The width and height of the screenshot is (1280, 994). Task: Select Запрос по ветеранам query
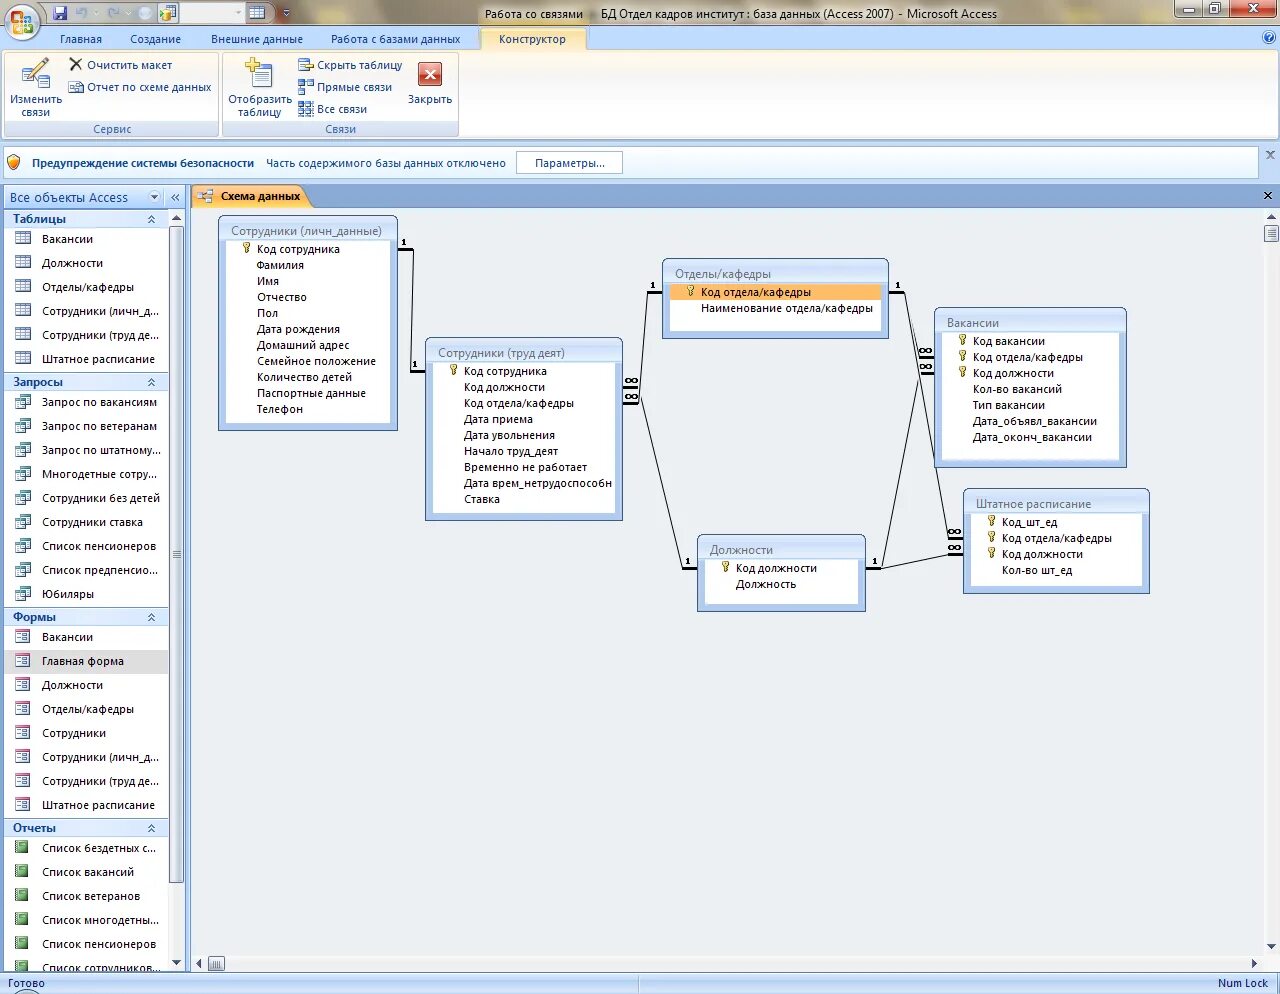[x=86, y=426]
